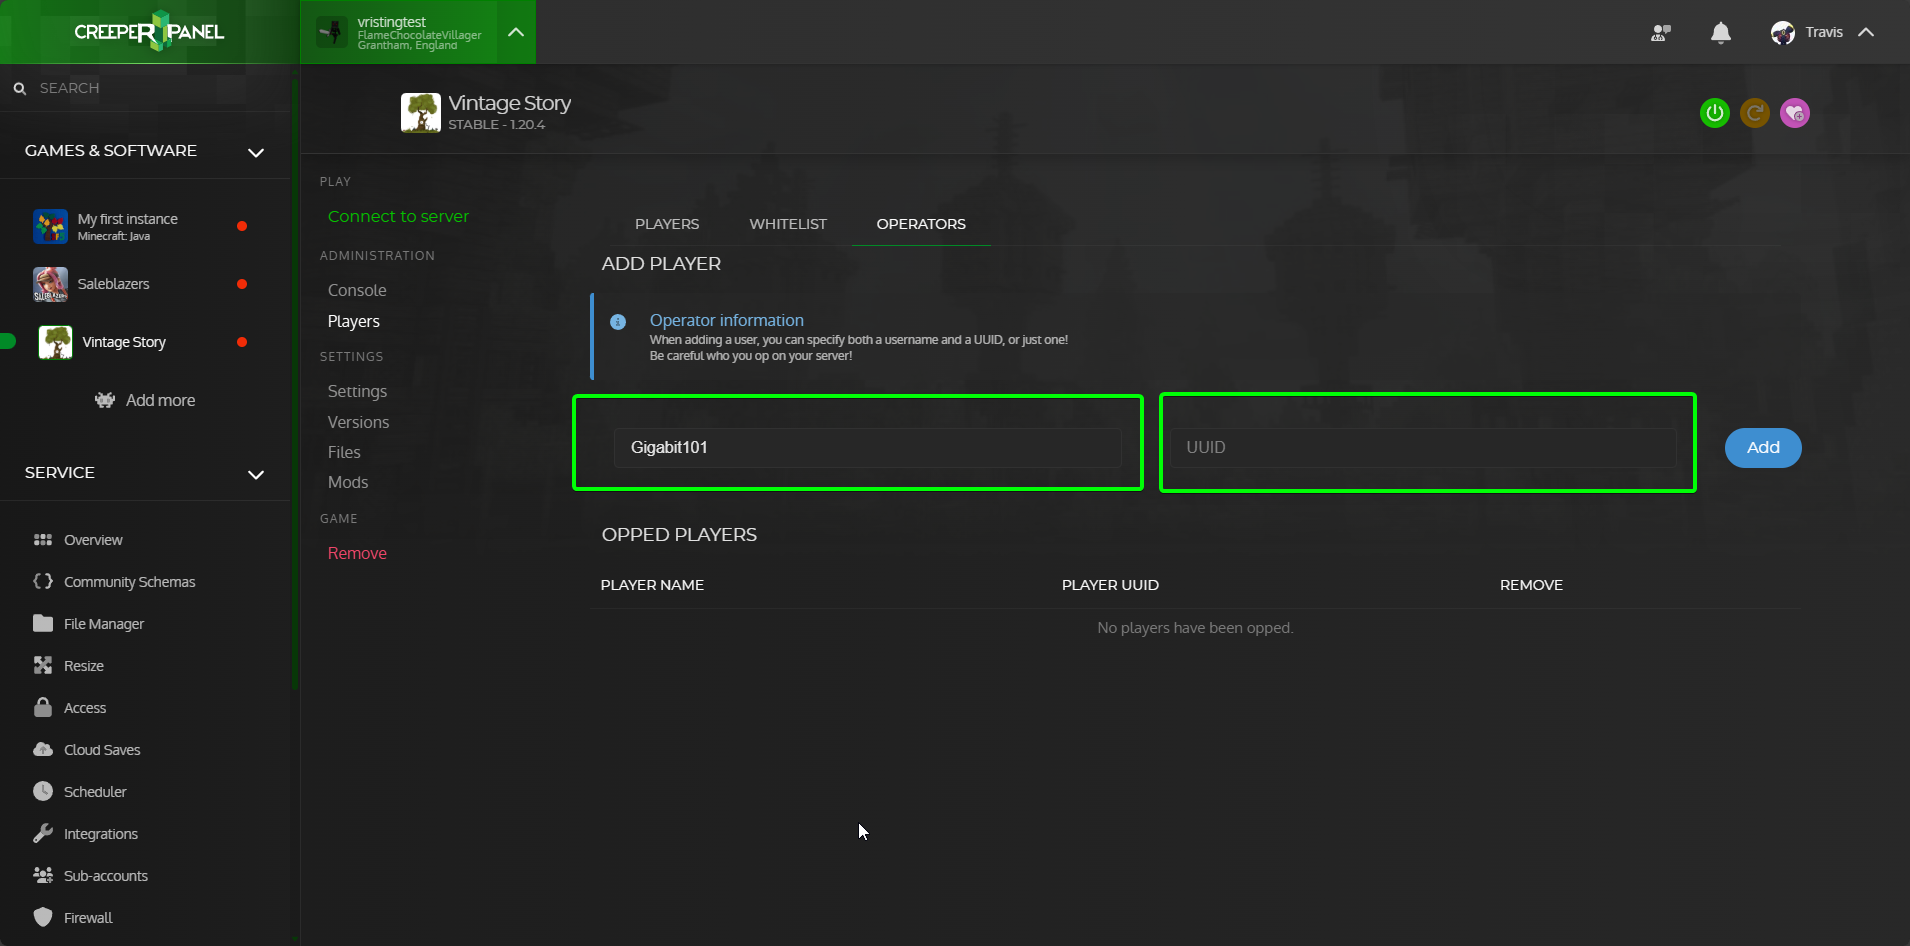Click the Stable - 1.20.4 version text
The height and width of the screenshot is (946, 1910).
496,125
